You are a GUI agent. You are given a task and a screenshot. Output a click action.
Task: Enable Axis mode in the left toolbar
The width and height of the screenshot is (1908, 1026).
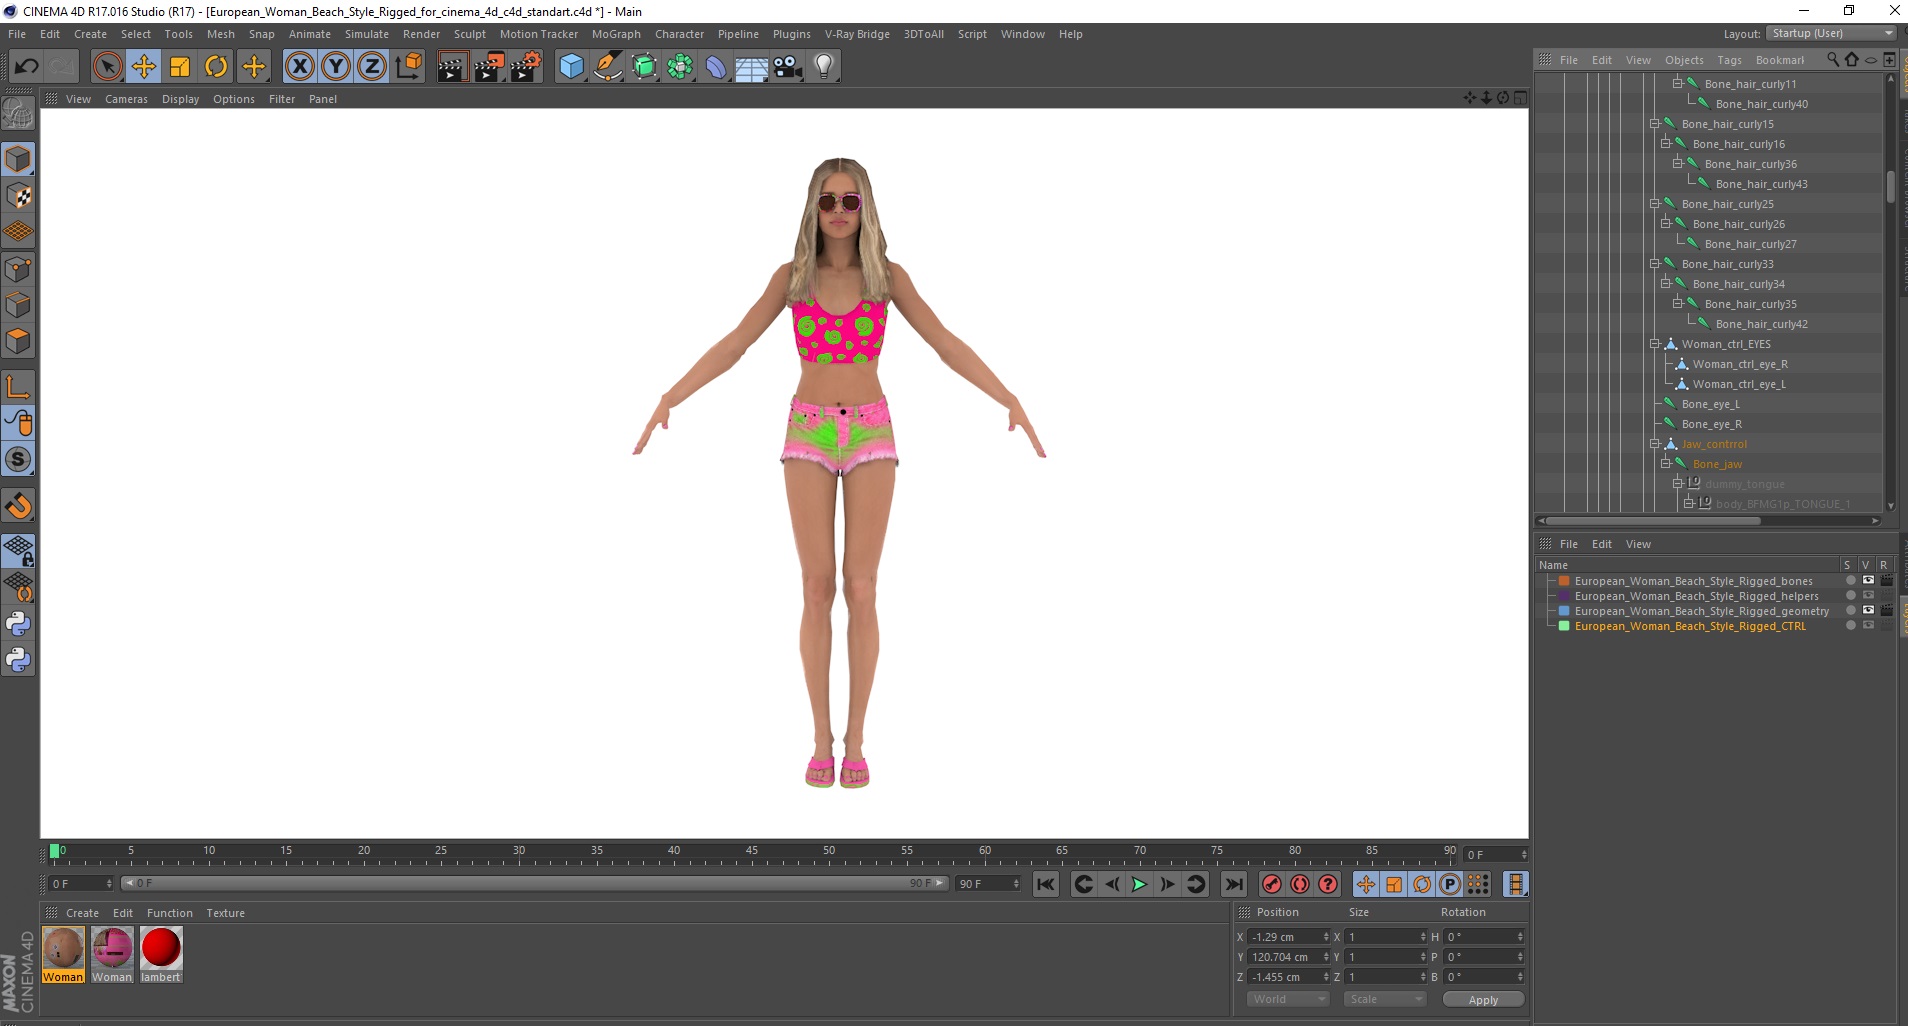point(18,387)
